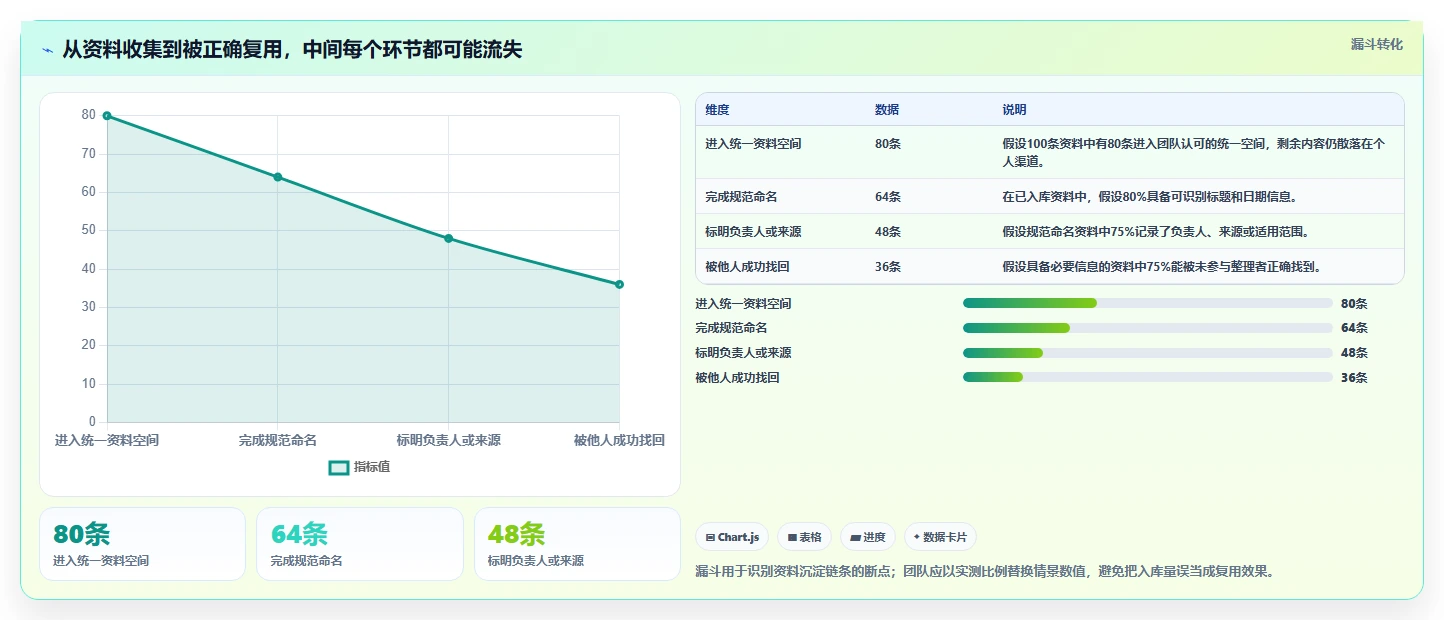Toggle the 指标值 legend swatch under the chart
The image size is (1444, 620).
[x=339, y=467]
